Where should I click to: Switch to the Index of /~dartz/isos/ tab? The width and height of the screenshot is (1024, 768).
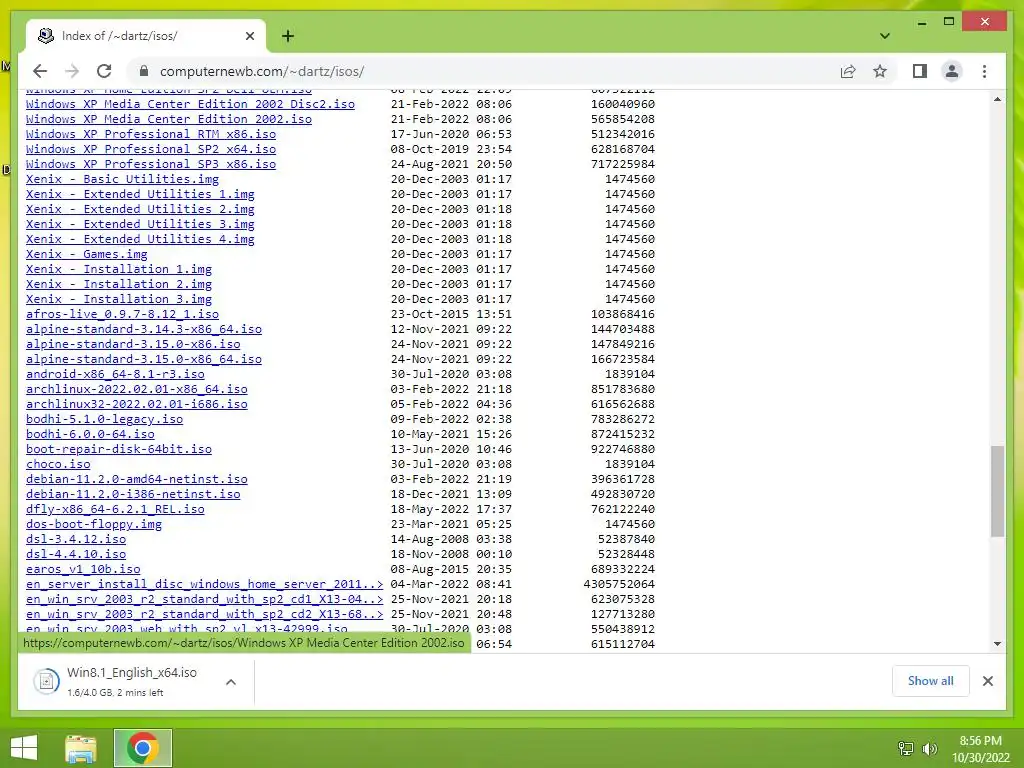point(146,36)
